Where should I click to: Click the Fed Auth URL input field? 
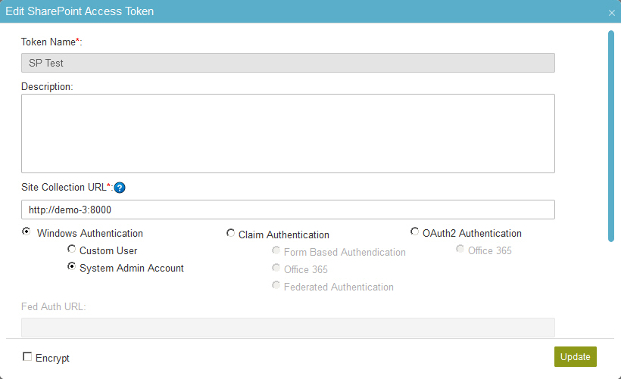click(x=288, y=327)
